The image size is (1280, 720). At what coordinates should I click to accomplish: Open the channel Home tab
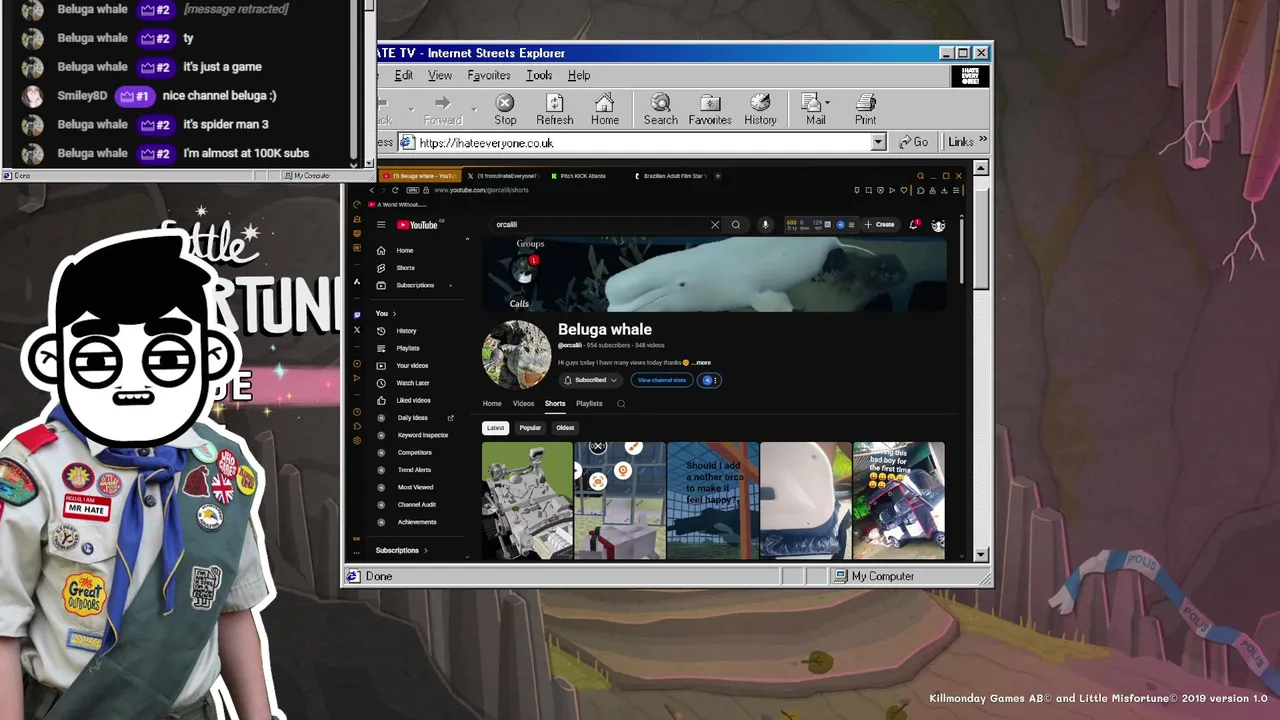pyautogui.click(x=492, y=404)
